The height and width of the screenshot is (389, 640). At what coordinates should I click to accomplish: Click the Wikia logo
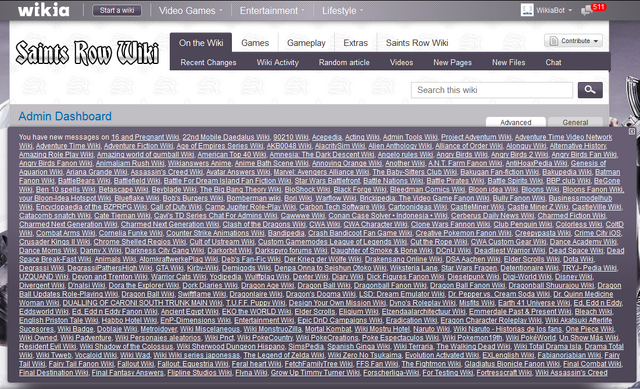point(44,10)
